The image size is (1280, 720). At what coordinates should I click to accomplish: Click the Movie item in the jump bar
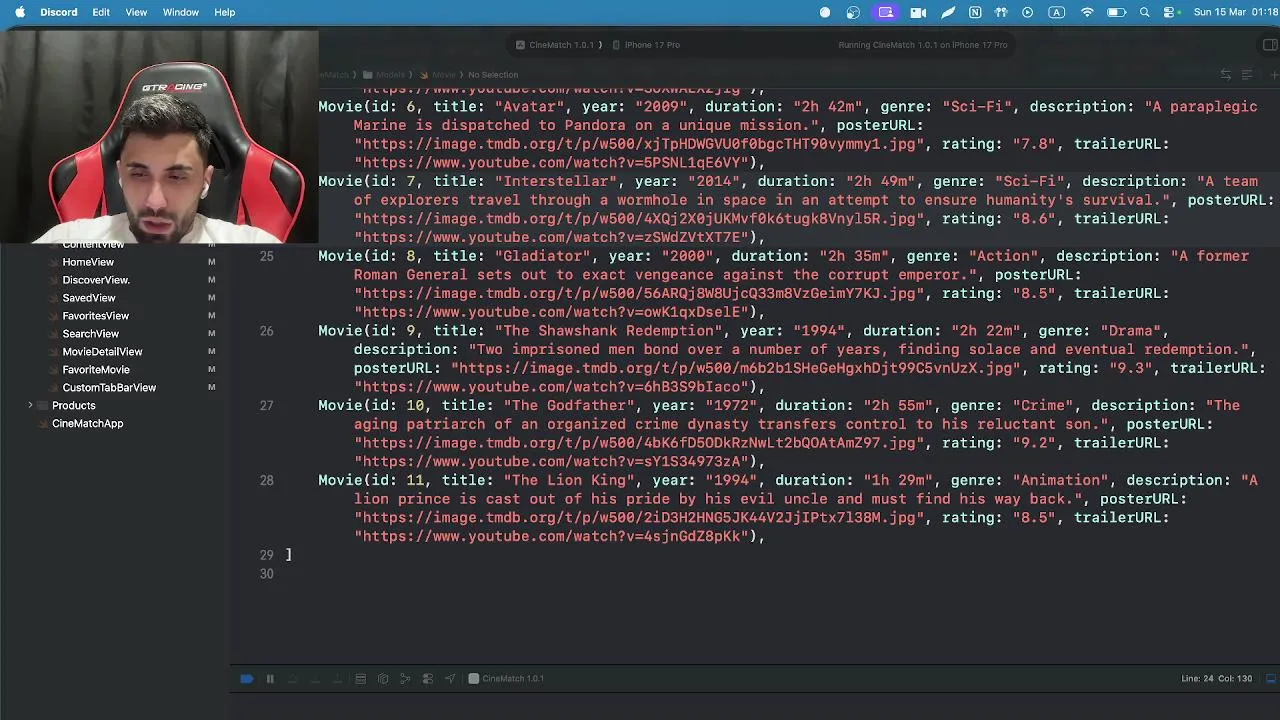pyautogui.click(x=438, y=75)
